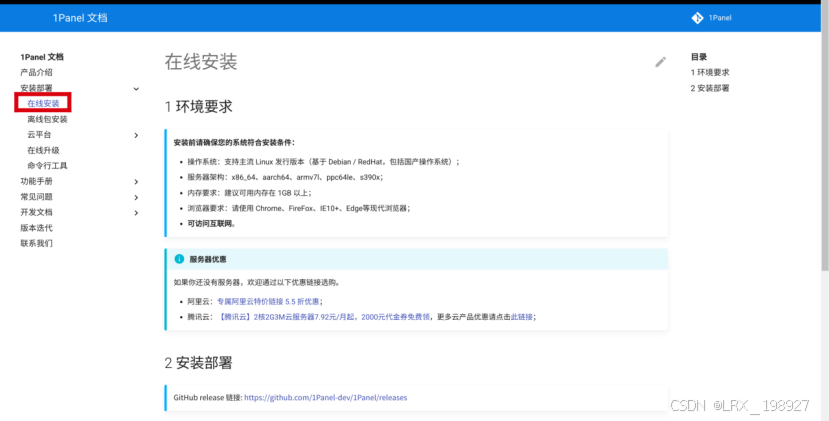Jump to 2 安装部署 in 目录
829x421 pixels.
710,88
